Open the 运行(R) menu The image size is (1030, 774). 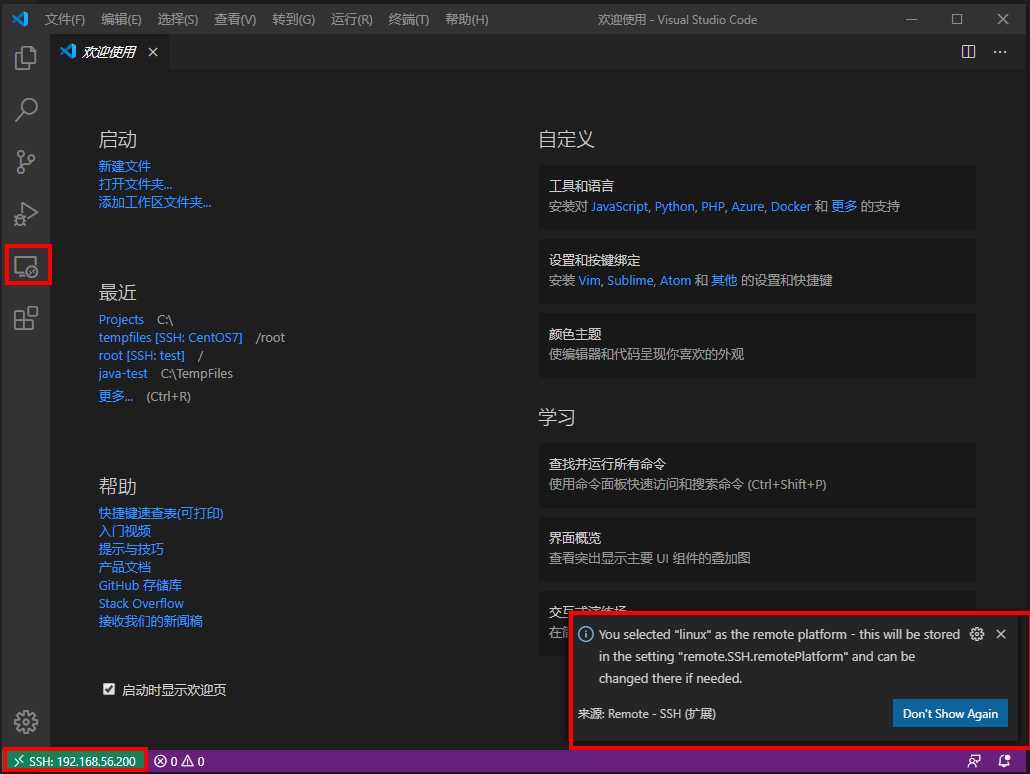pos(351,20)
